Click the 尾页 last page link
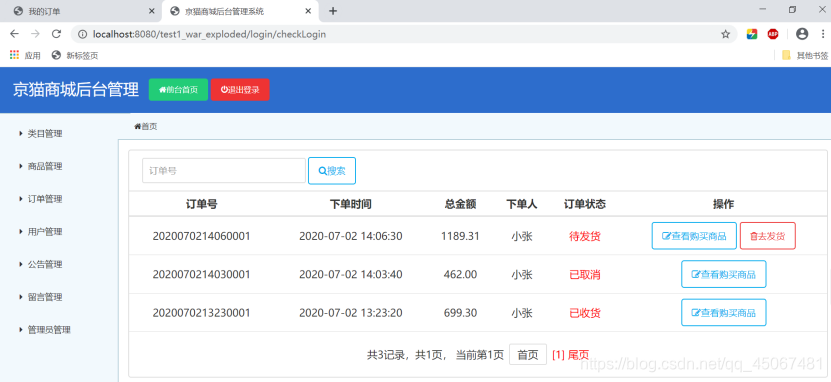Viewport: 831px width, 382px height. 578,354
